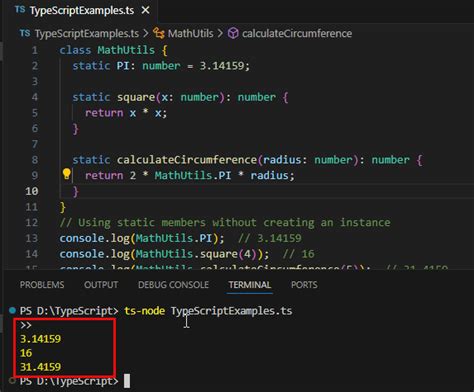Open the calculateCircumference breadcrumb item
The width and height of the screenshot is (474, 392).
297,33
